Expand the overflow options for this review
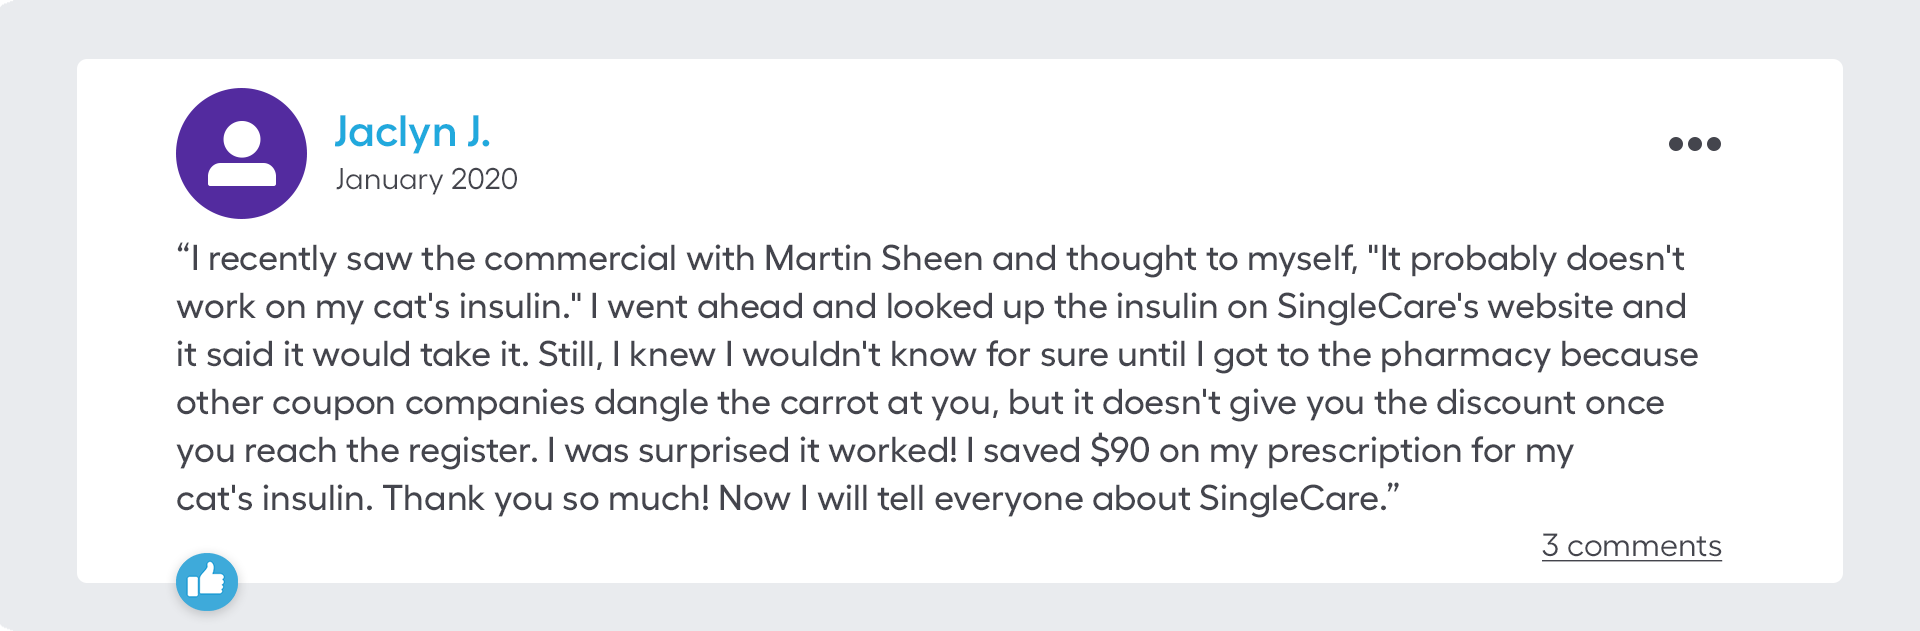The image size is (1920, 631). point(1695,144)
